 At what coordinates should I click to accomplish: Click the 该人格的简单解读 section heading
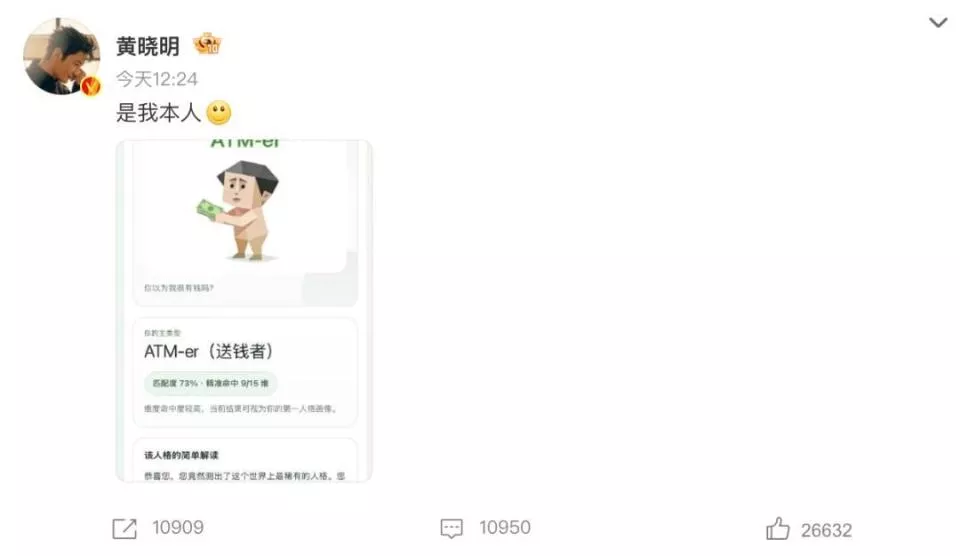[x=181, y=455]
